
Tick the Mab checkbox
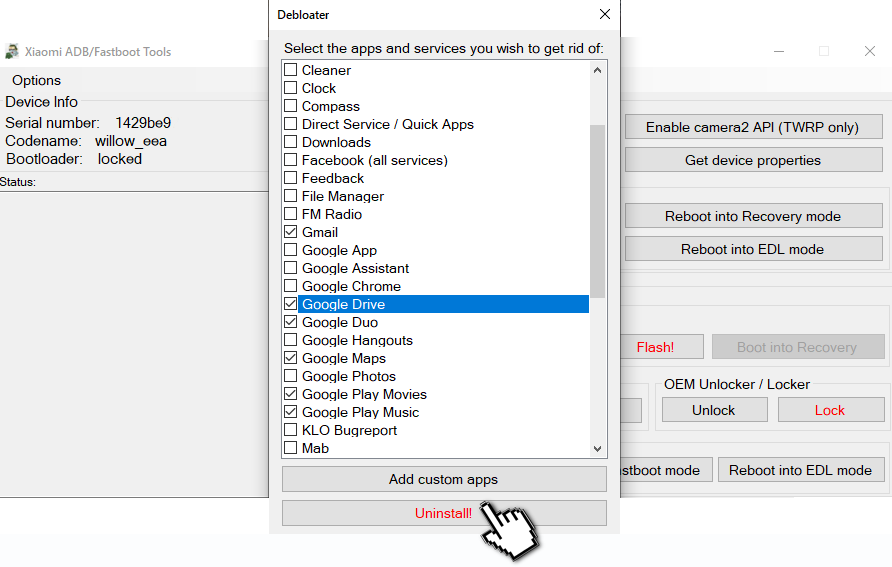(290, 448)
